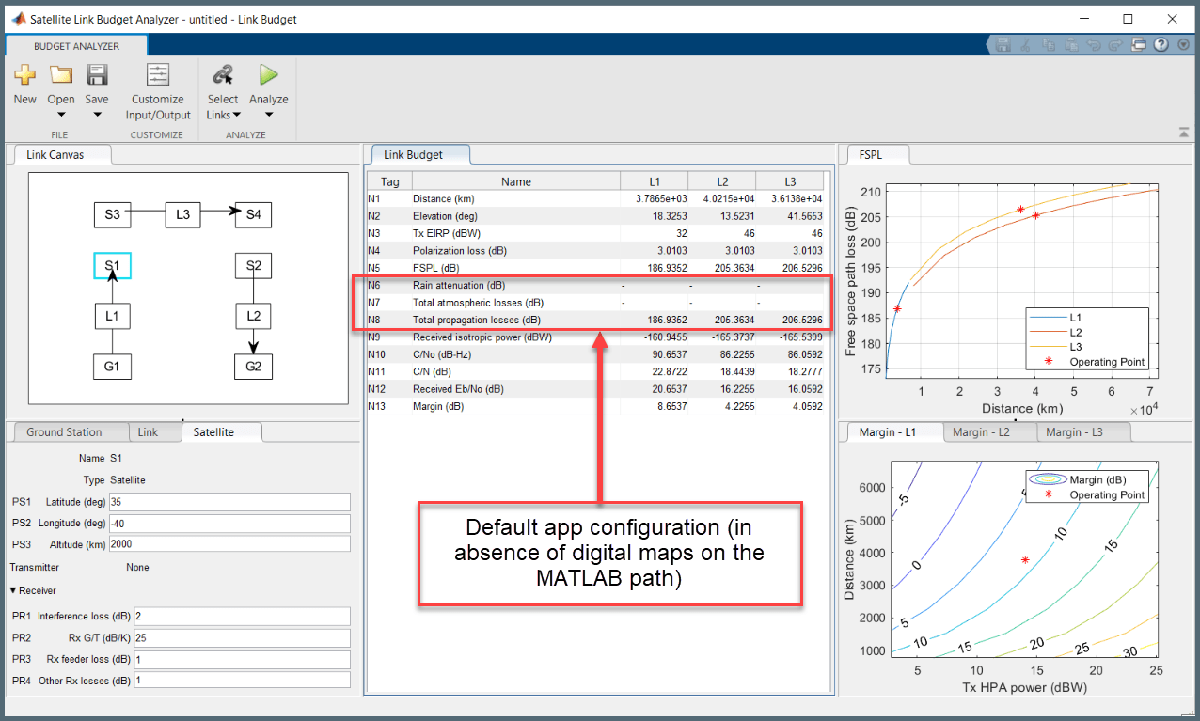Select link block L3 on canvas

(x=183, y=214)
